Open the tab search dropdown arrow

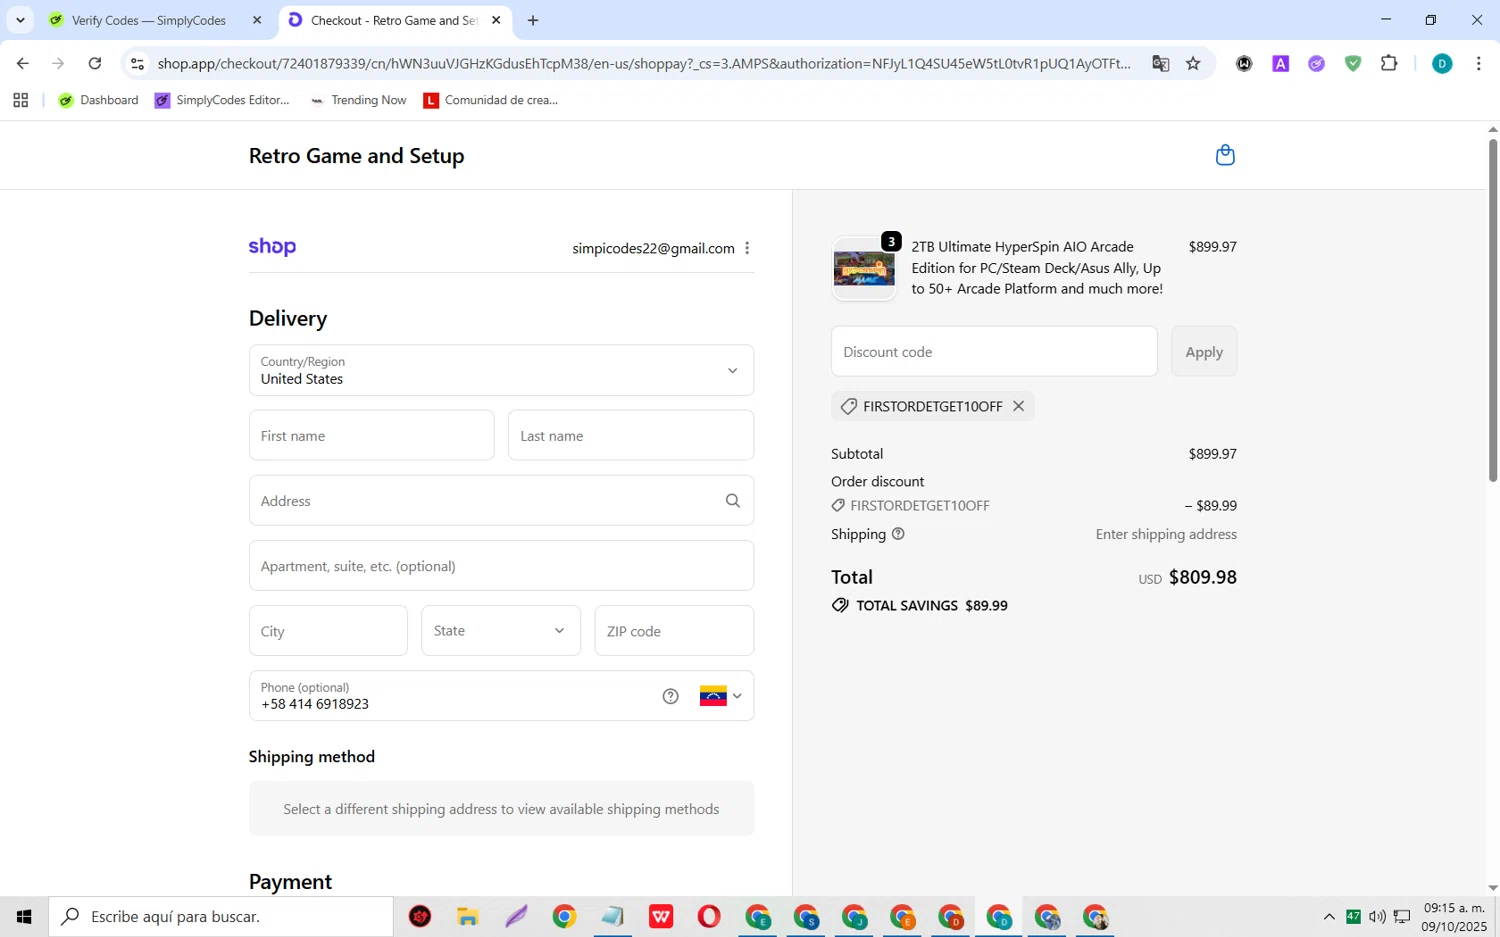[20, 20]
